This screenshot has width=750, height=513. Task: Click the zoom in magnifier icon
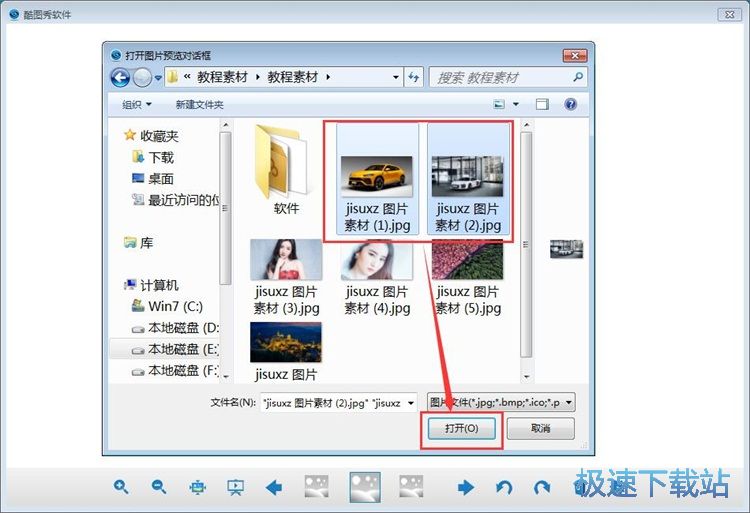tap(121, 487)
